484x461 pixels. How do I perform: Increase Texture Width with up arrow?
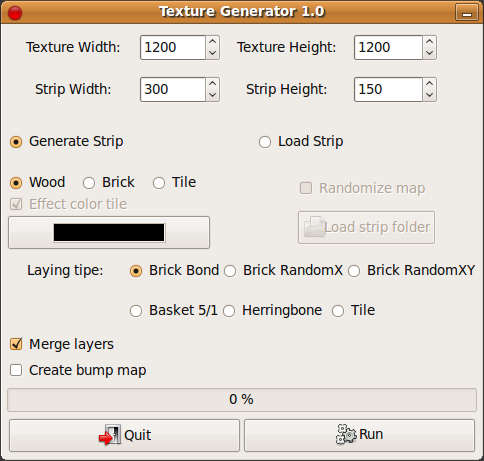[x=212, y=42]
